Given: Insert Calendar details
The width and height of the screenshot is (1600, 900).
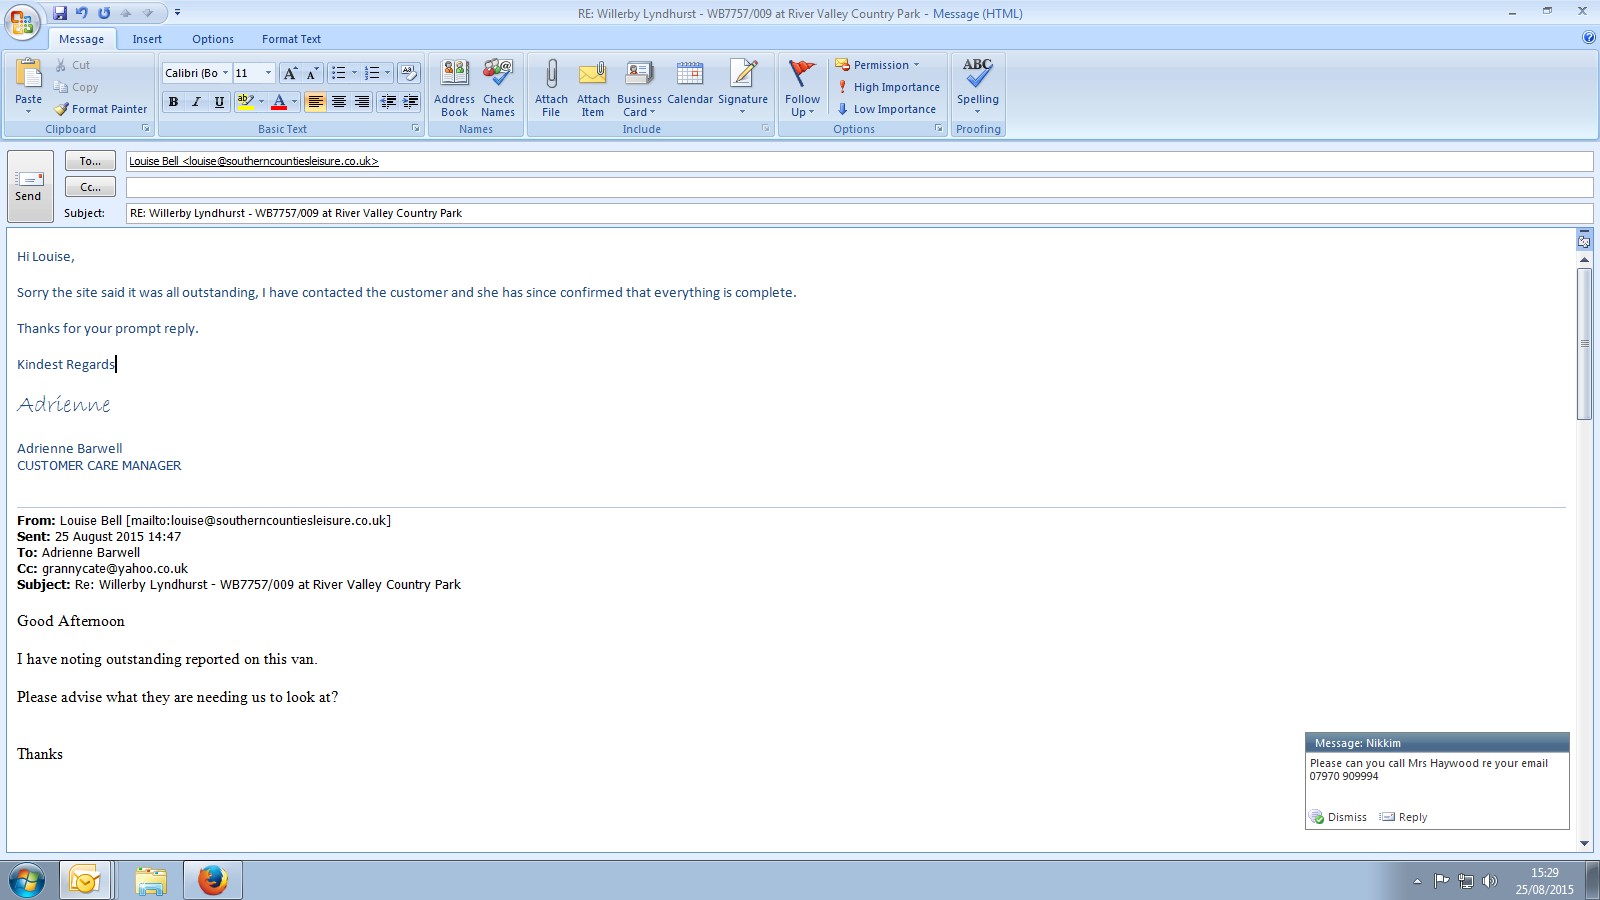Looking at the screenshot, I should [x=690, y=82].
